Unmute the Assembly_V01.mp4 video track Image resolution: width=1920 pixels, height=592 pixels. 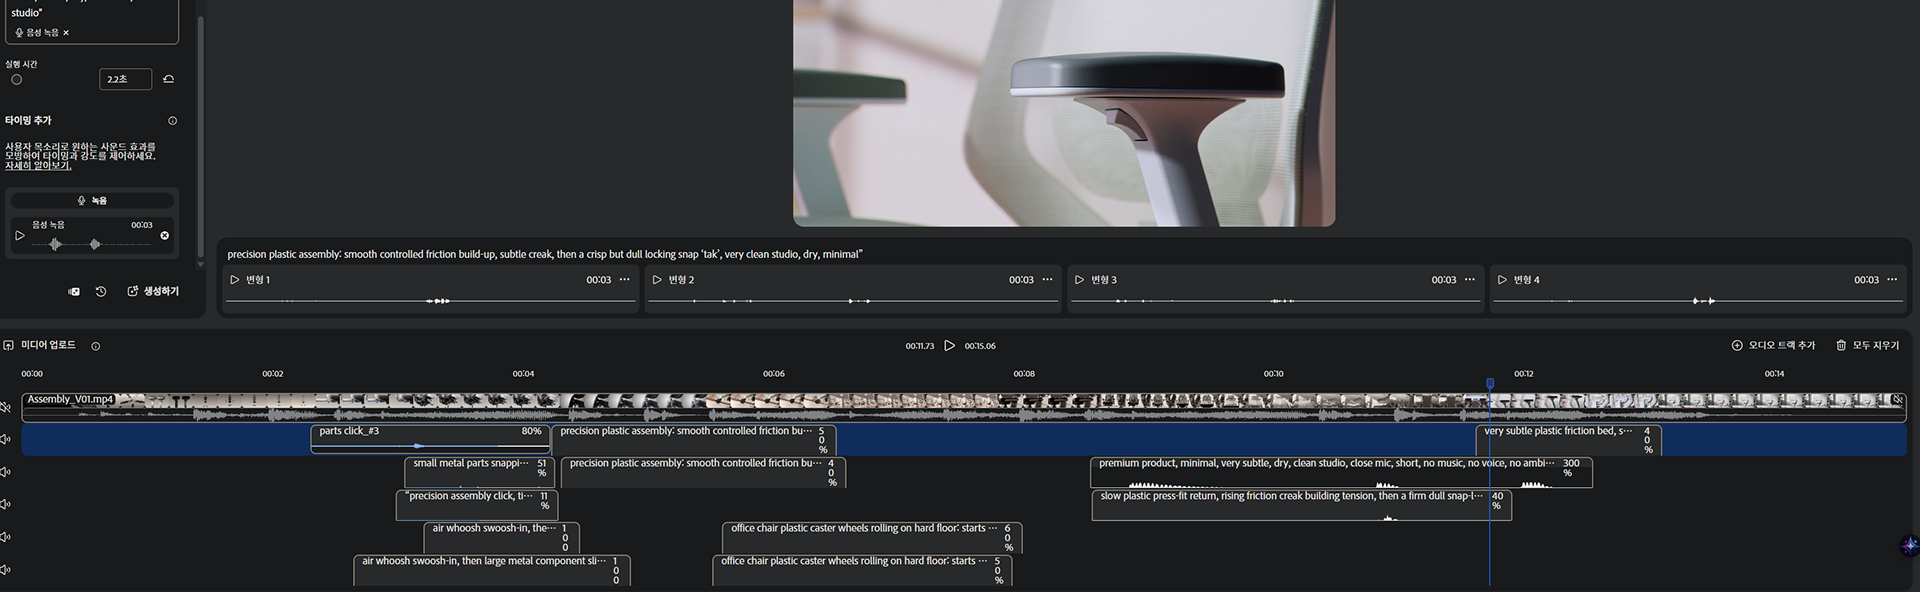coord(6,407)
